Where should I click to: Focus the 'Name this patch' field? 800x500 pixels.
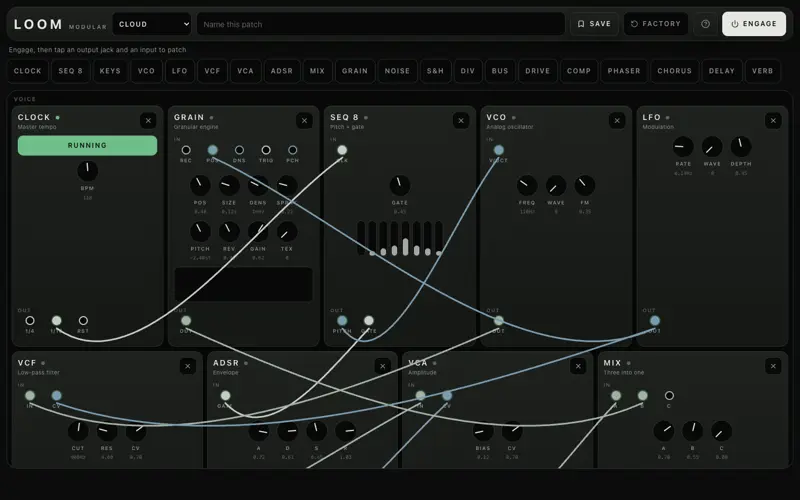pyautogui.click(x=381, y=24)
